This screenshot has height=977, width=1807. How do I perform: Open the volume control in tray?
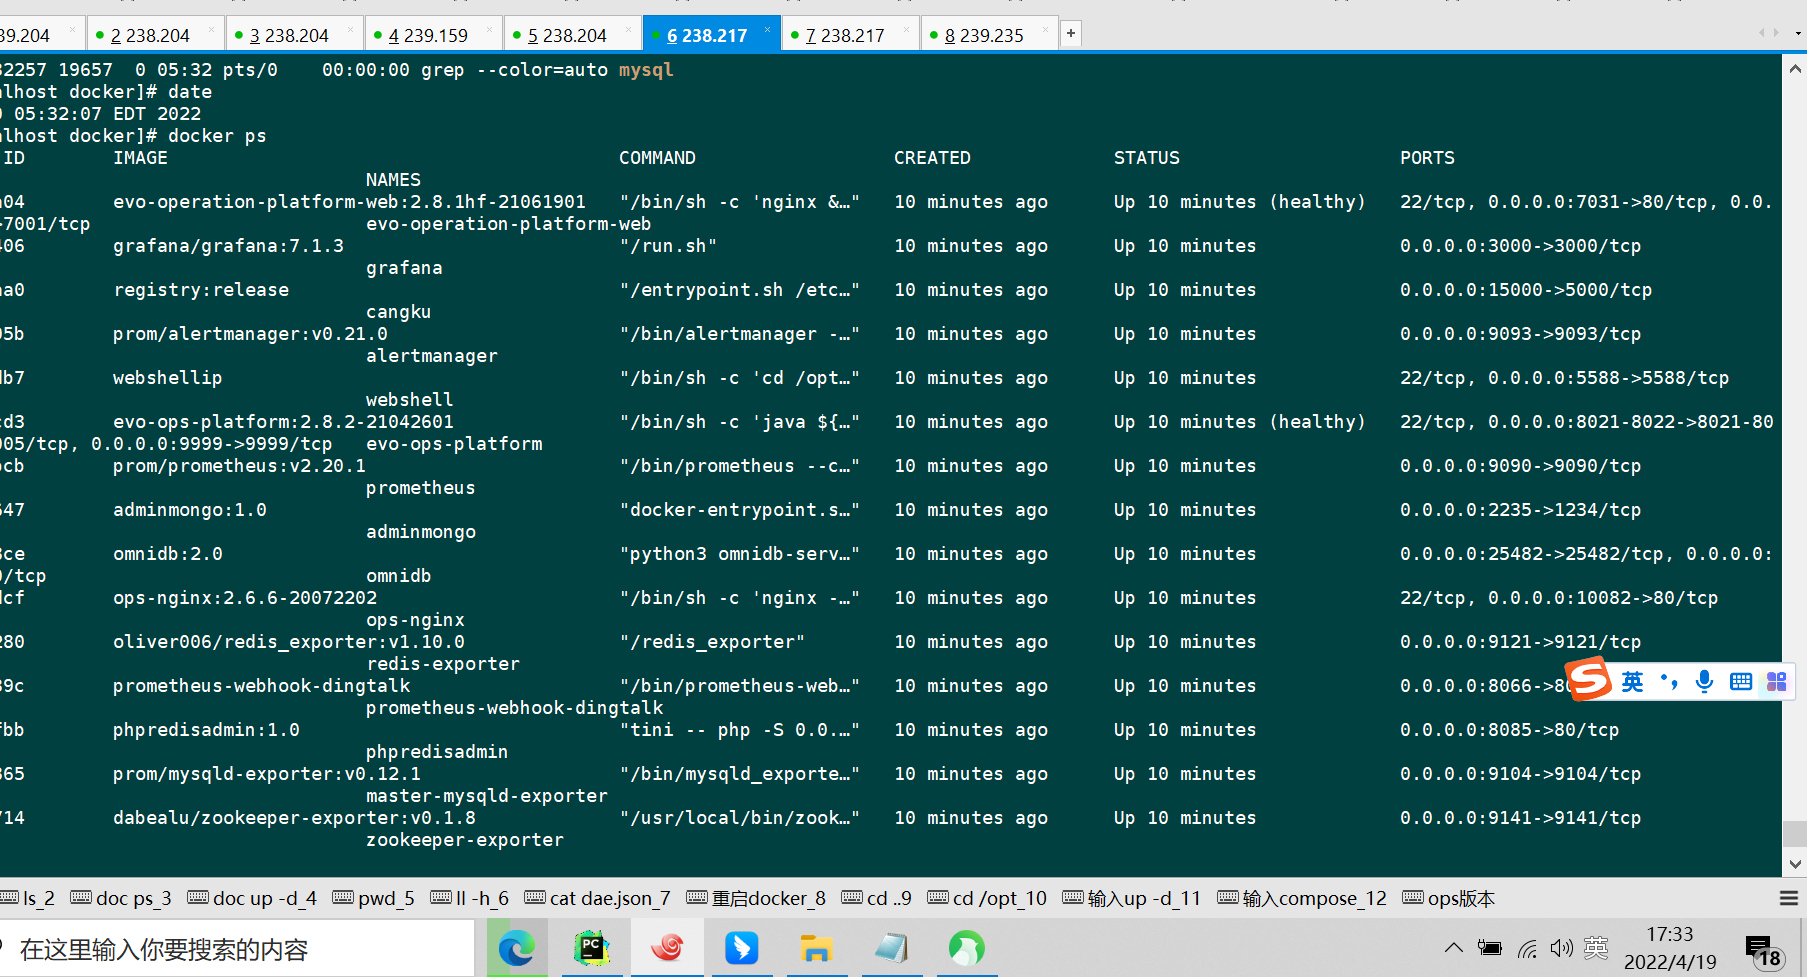pos(1561,948)
